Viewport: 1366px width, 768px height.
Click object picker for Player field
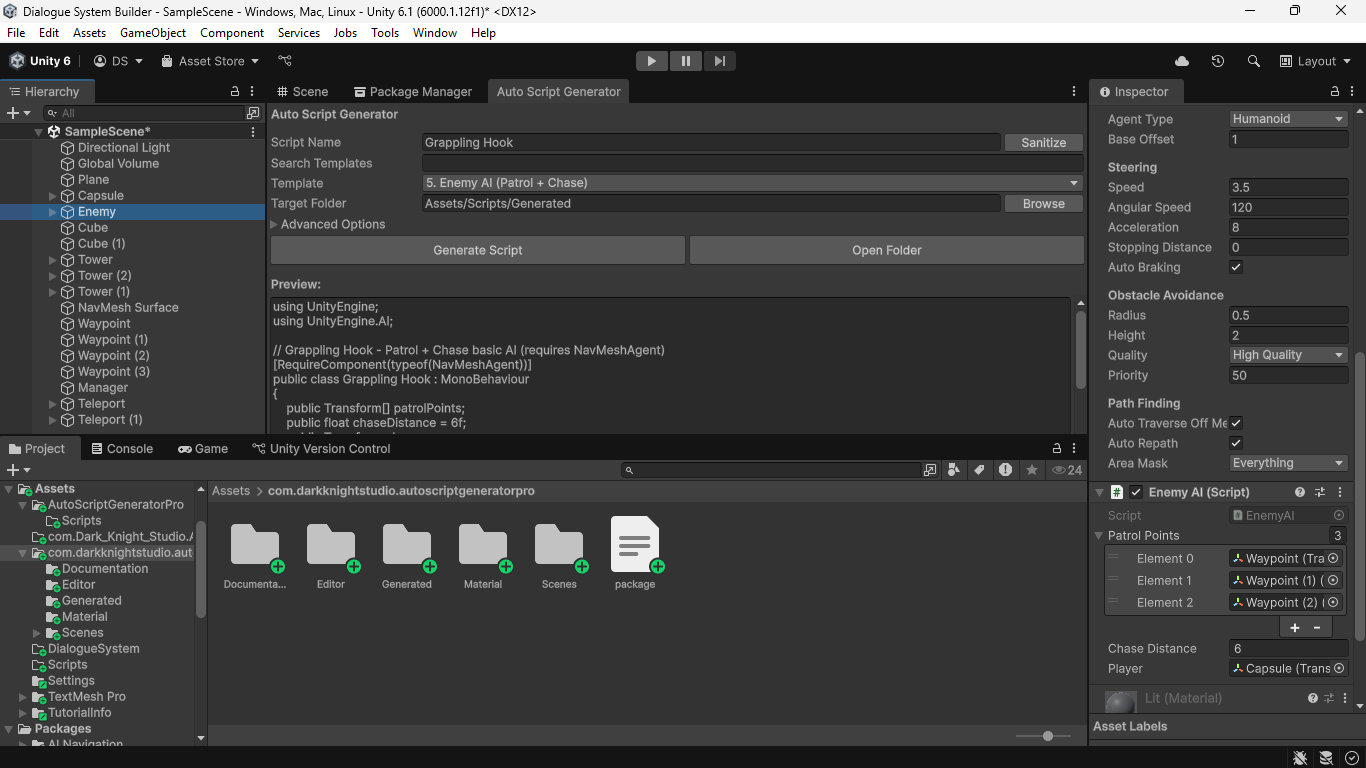point(1339,668)
